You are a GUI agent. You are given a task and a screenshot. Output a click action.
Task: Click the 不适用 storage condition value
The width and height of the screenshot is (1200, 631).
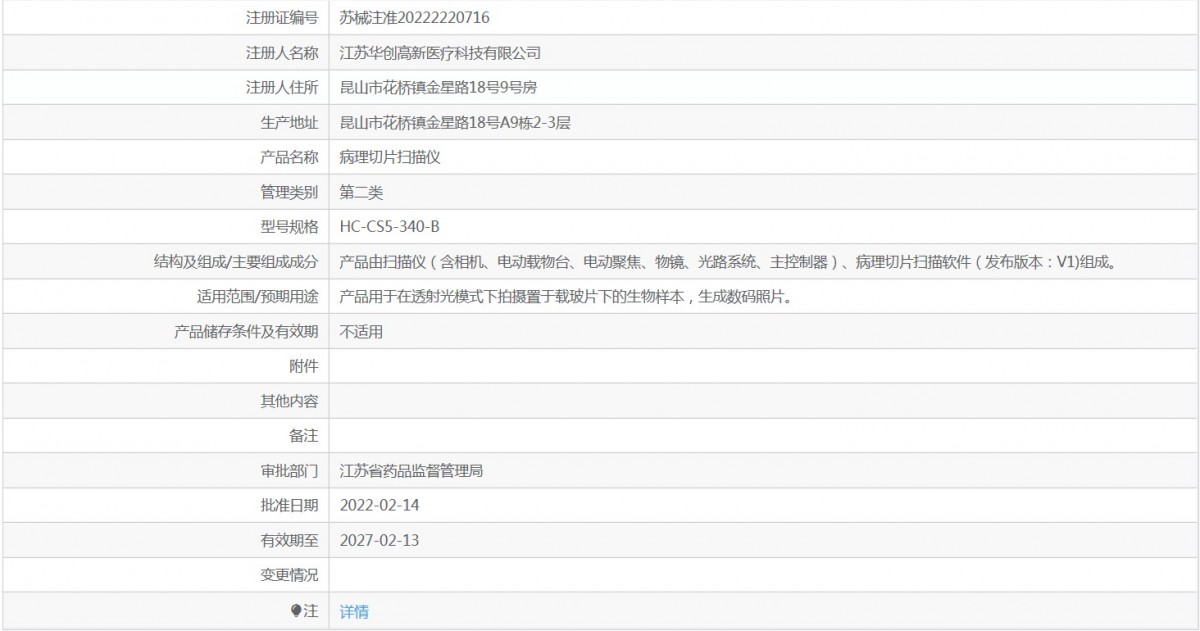tap(361, 331)
